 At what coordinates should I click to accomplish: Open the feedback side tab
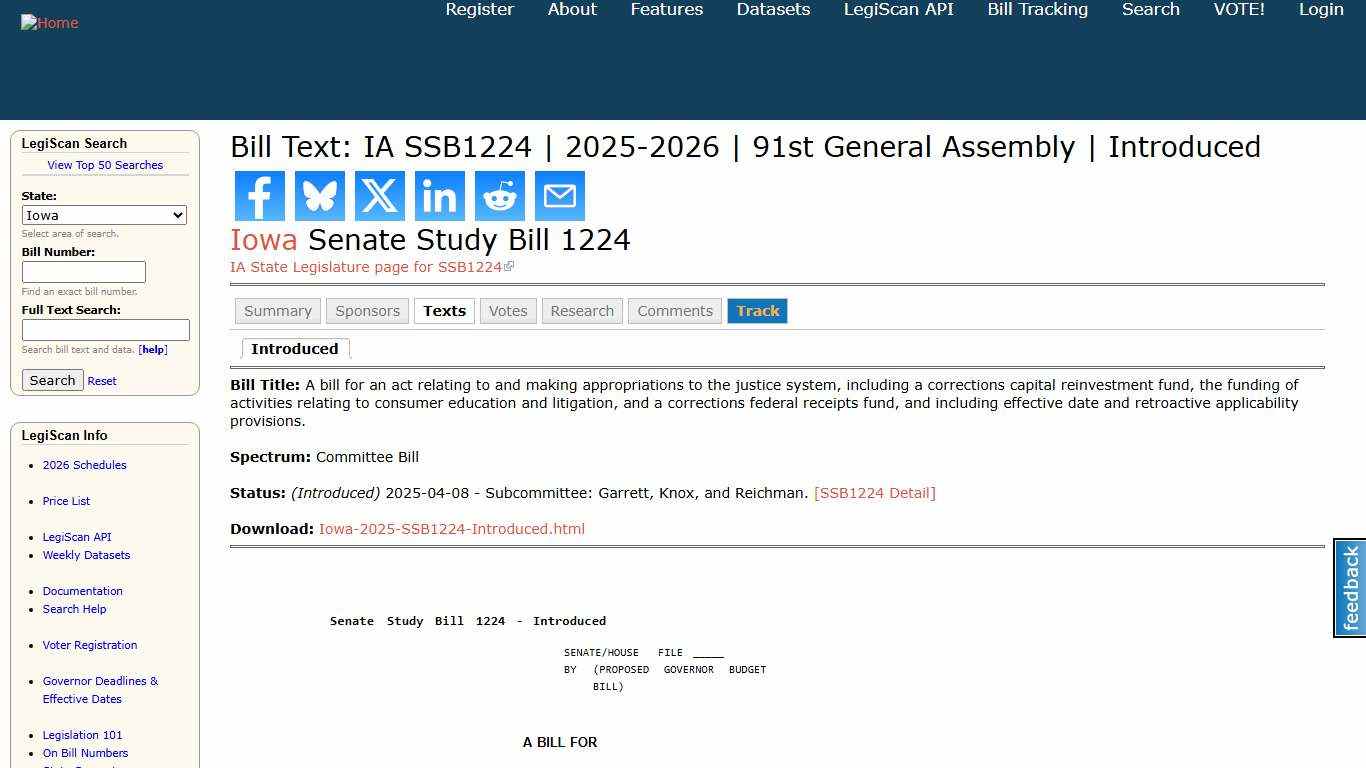[x=1348, y=587]
